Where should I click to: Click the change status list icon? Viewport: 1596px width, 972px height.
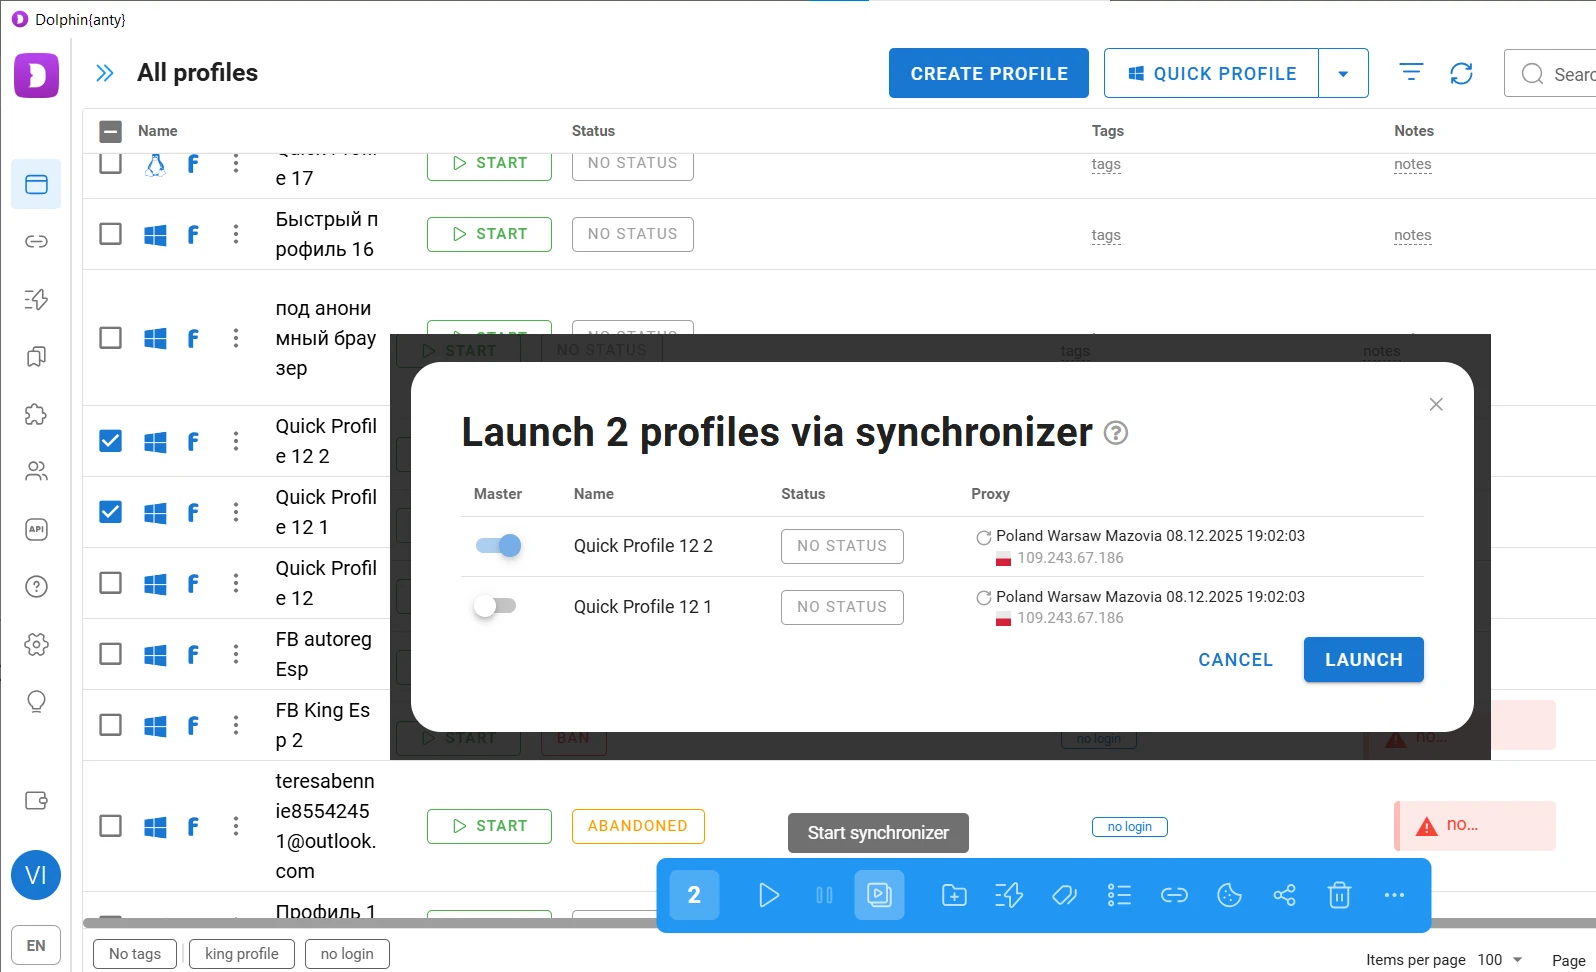[1119, 895]
